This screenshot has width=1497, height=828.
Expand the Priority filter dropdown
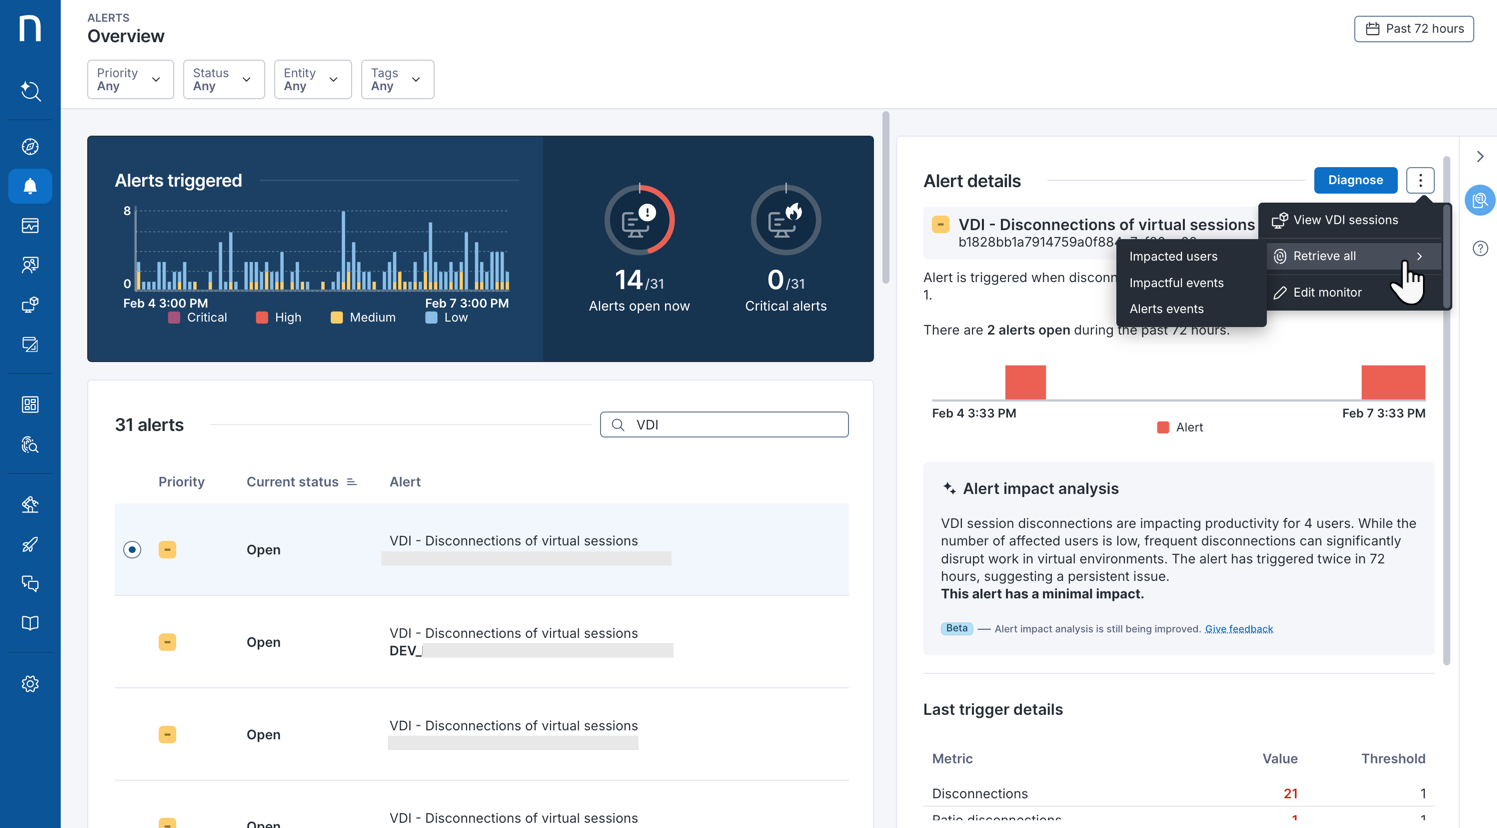(x=130, y=79)
